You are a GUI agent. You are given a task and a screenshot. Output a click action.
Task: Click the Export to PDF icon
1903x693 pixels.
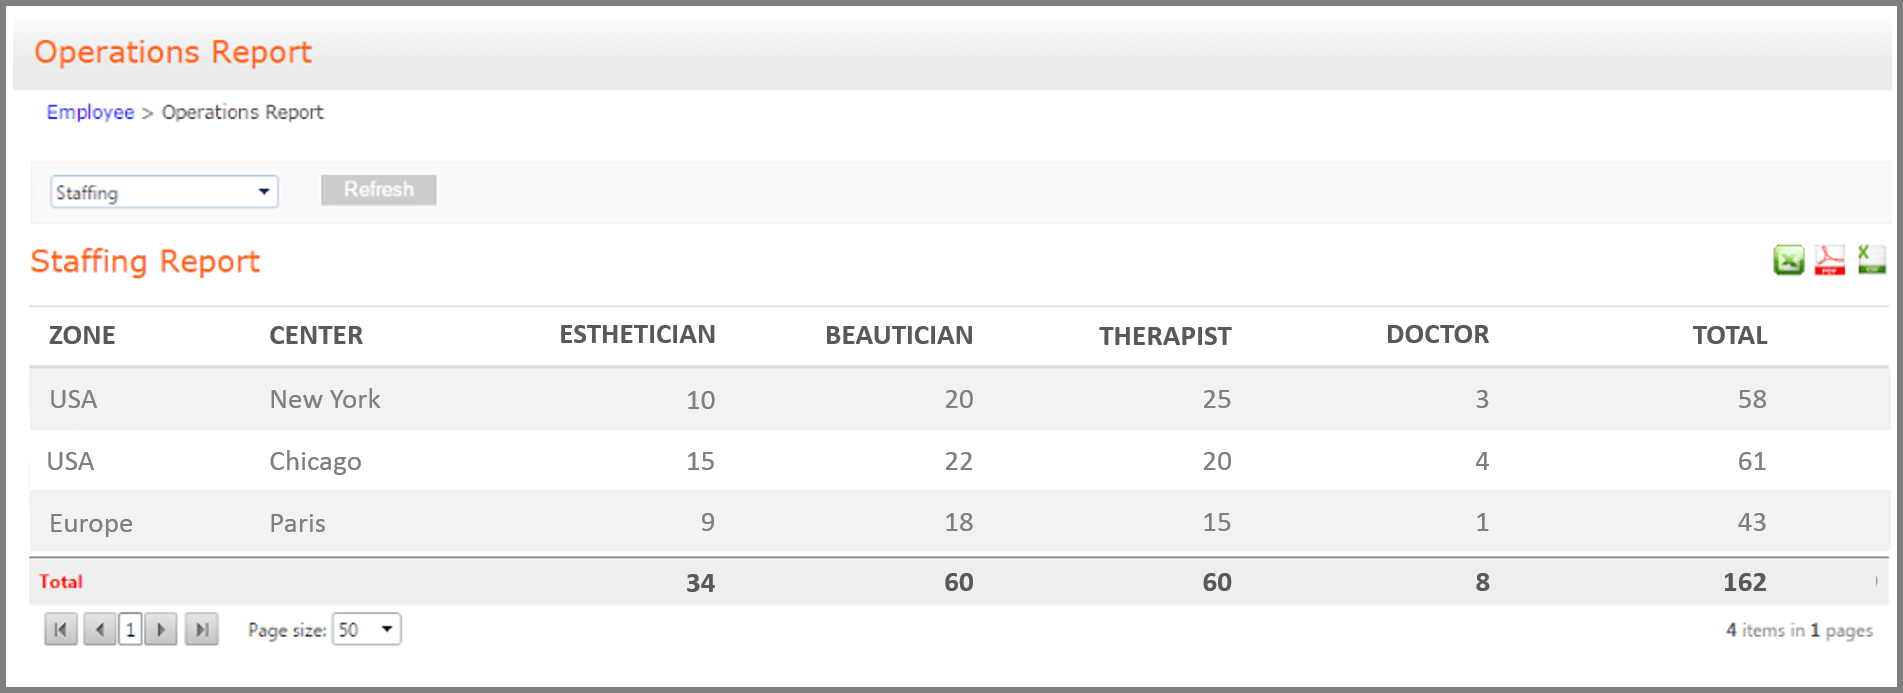1829,260
